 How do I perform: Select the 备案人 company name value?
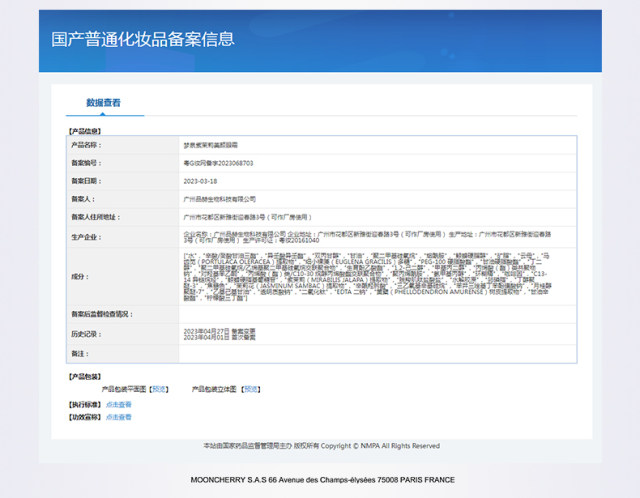(x=219, y=199)
